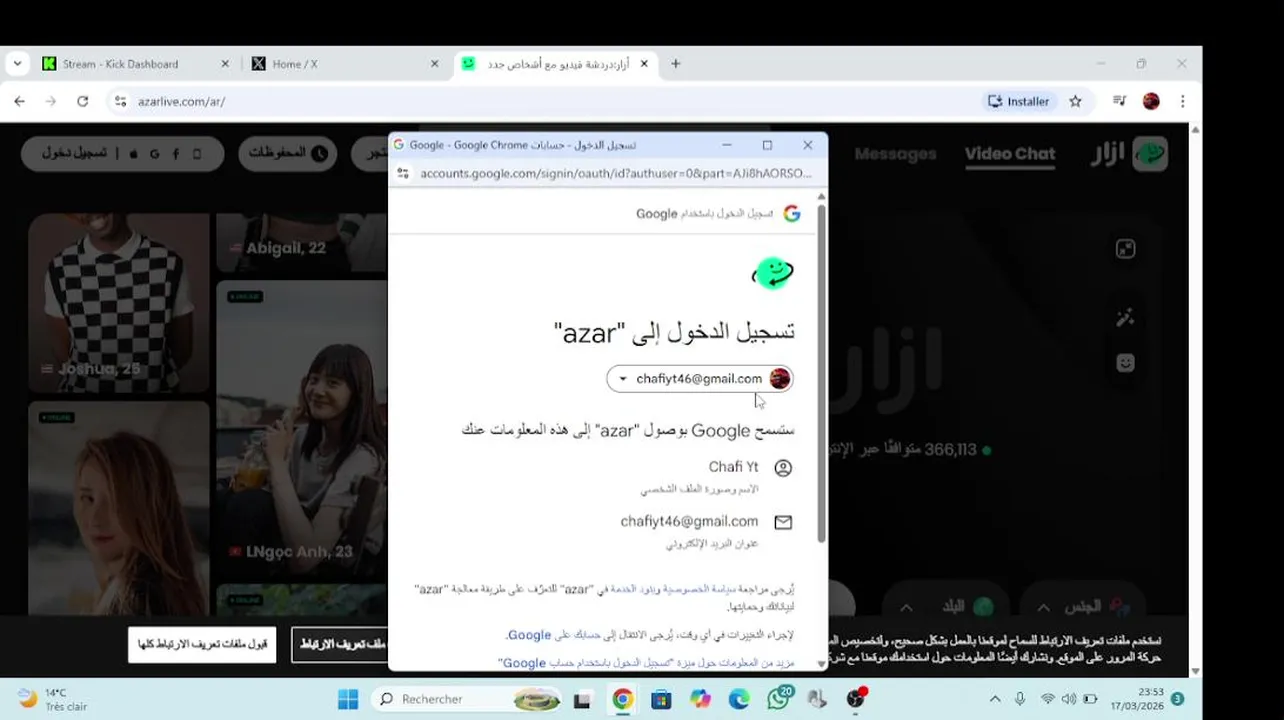This screenshot has height=720, width=1284.
Task: Open Joshua, 25 profile card
Action: [x=119, y=303]
